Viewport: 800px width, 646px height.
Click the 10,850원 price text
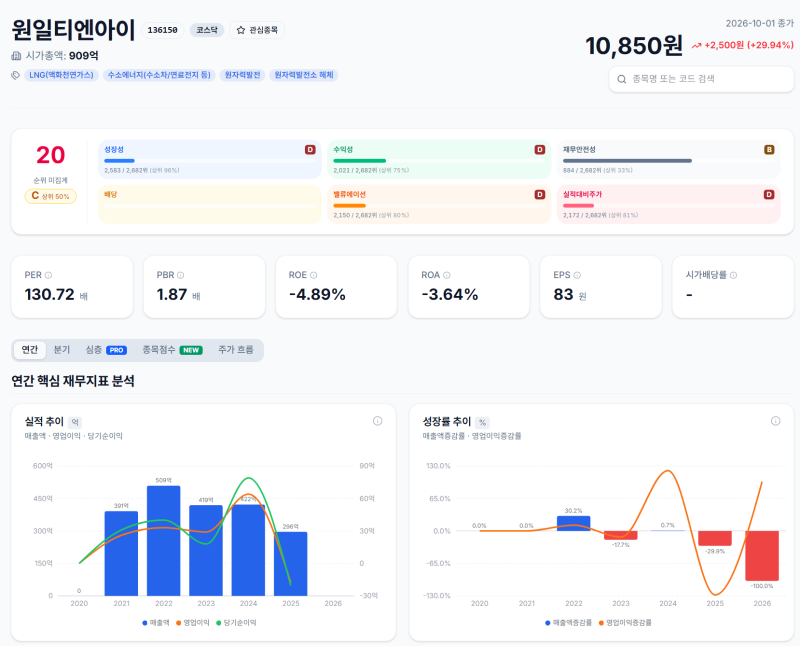[634, 46]
